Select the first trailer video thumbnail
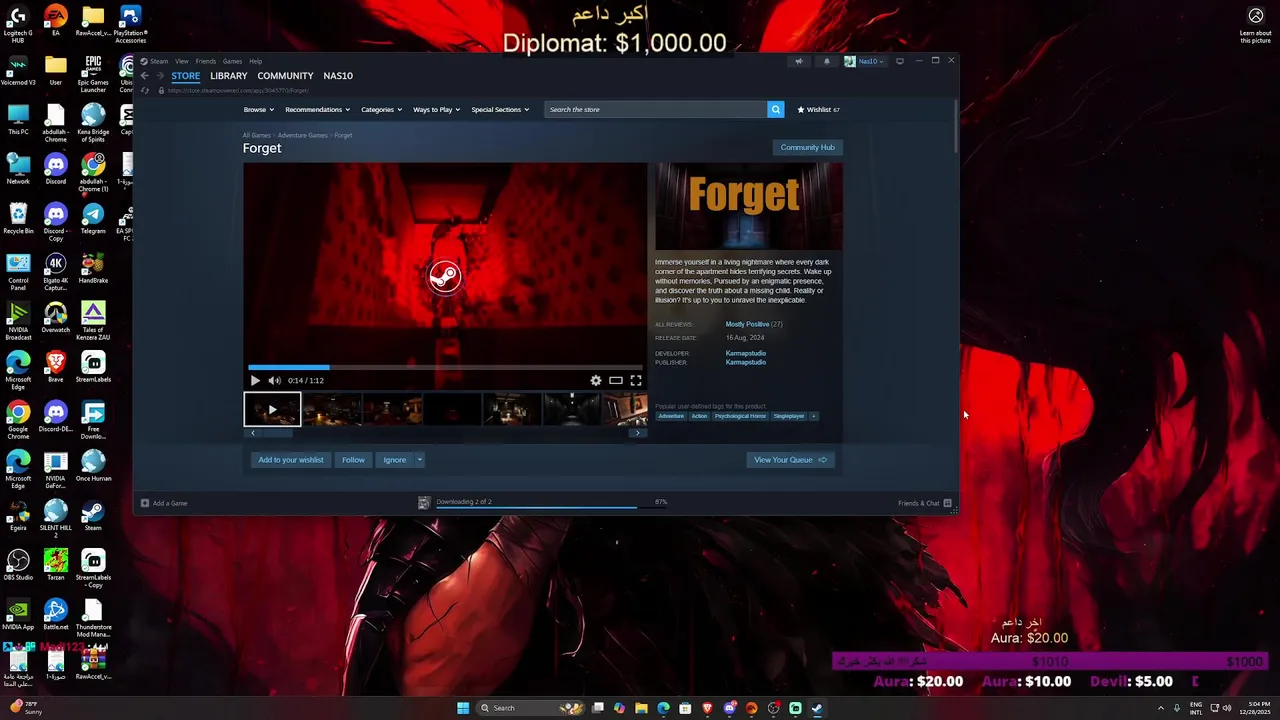The width and height of the screenshot is (1280, 720). coord(272,409)
